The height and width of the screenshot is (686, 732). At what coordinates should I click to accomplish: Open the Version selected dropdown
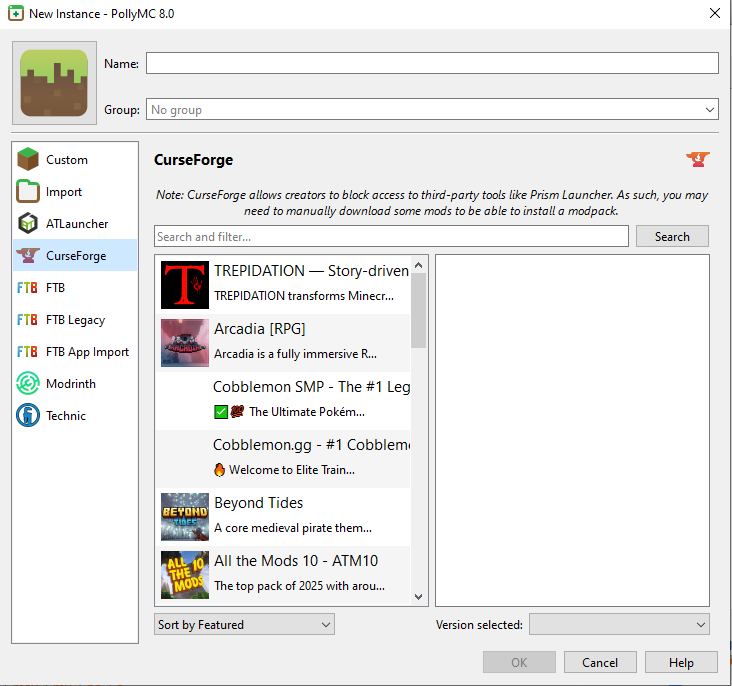619,624
